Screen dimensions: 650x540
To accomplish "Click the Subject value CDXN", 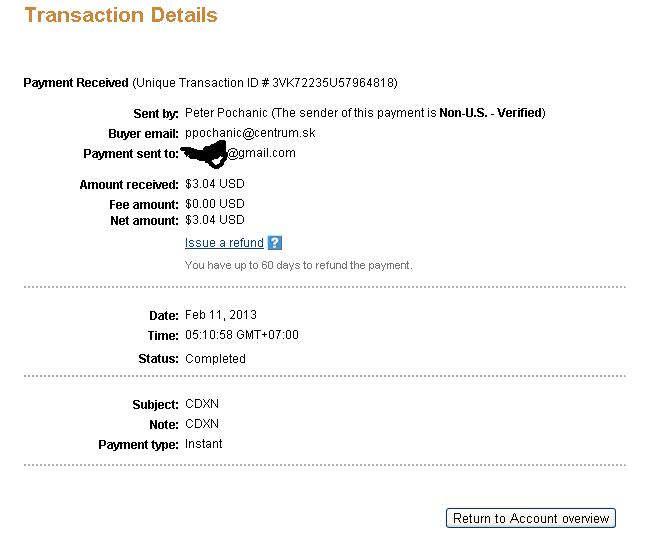I will (202, 404).
